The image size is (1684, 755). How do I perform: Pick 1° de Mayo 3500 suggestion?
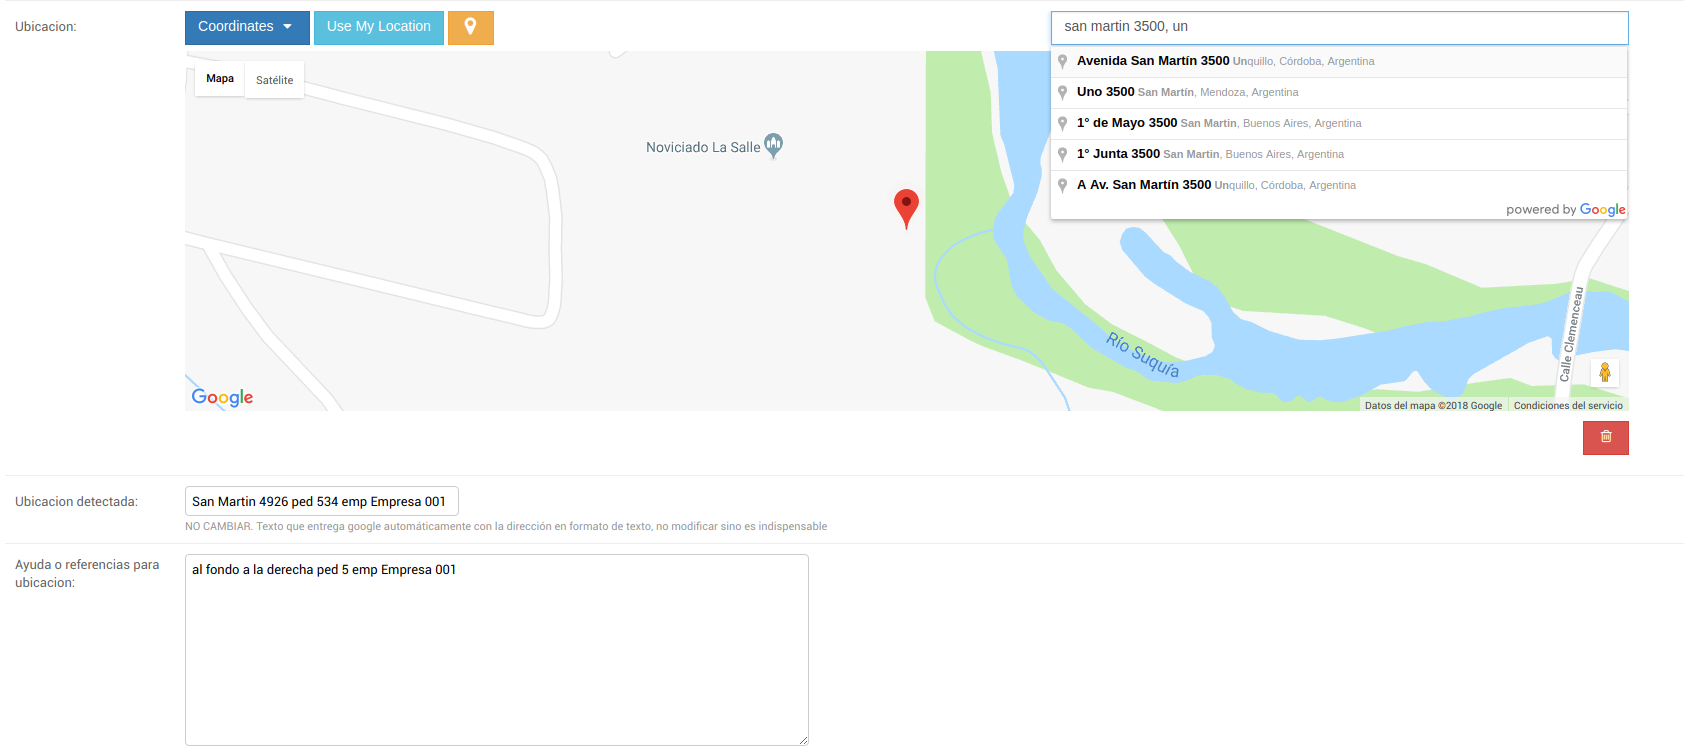1339,123
